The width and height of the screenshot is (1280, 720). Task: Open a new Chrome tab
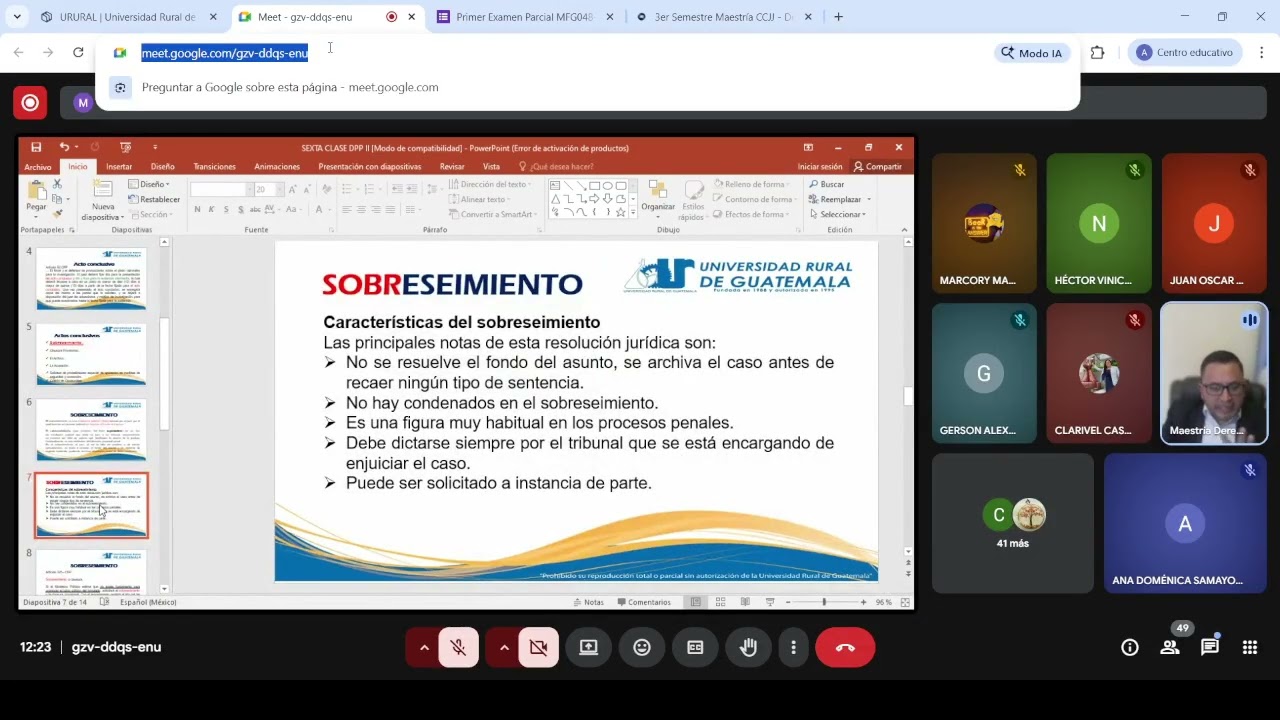coord(838,17)
